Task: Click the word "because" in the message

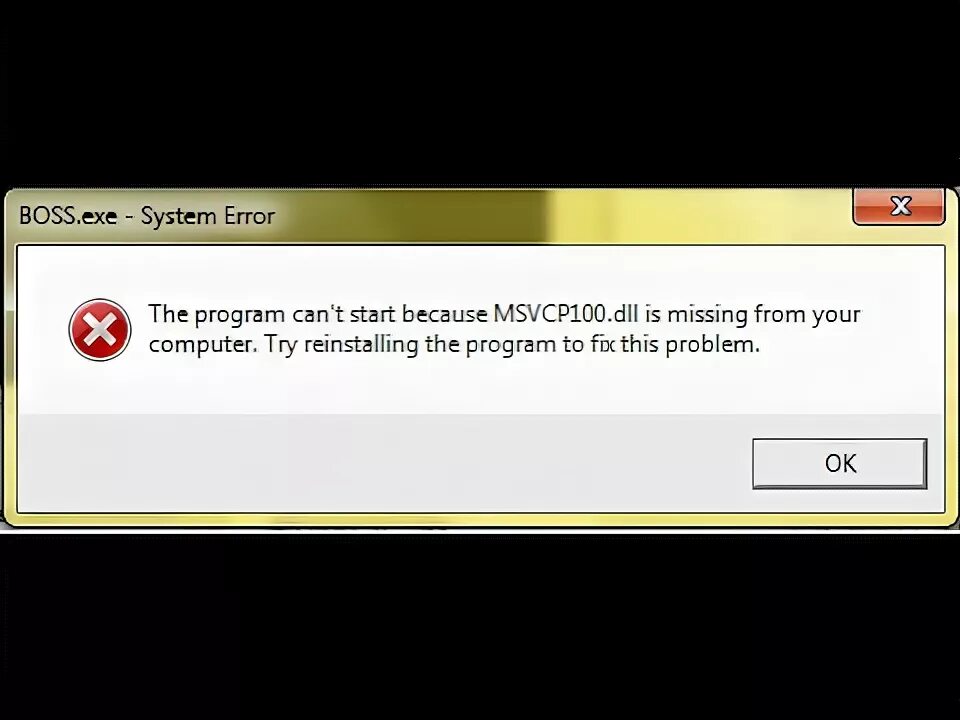Action: pyautogui.click(x=444, y=314)
